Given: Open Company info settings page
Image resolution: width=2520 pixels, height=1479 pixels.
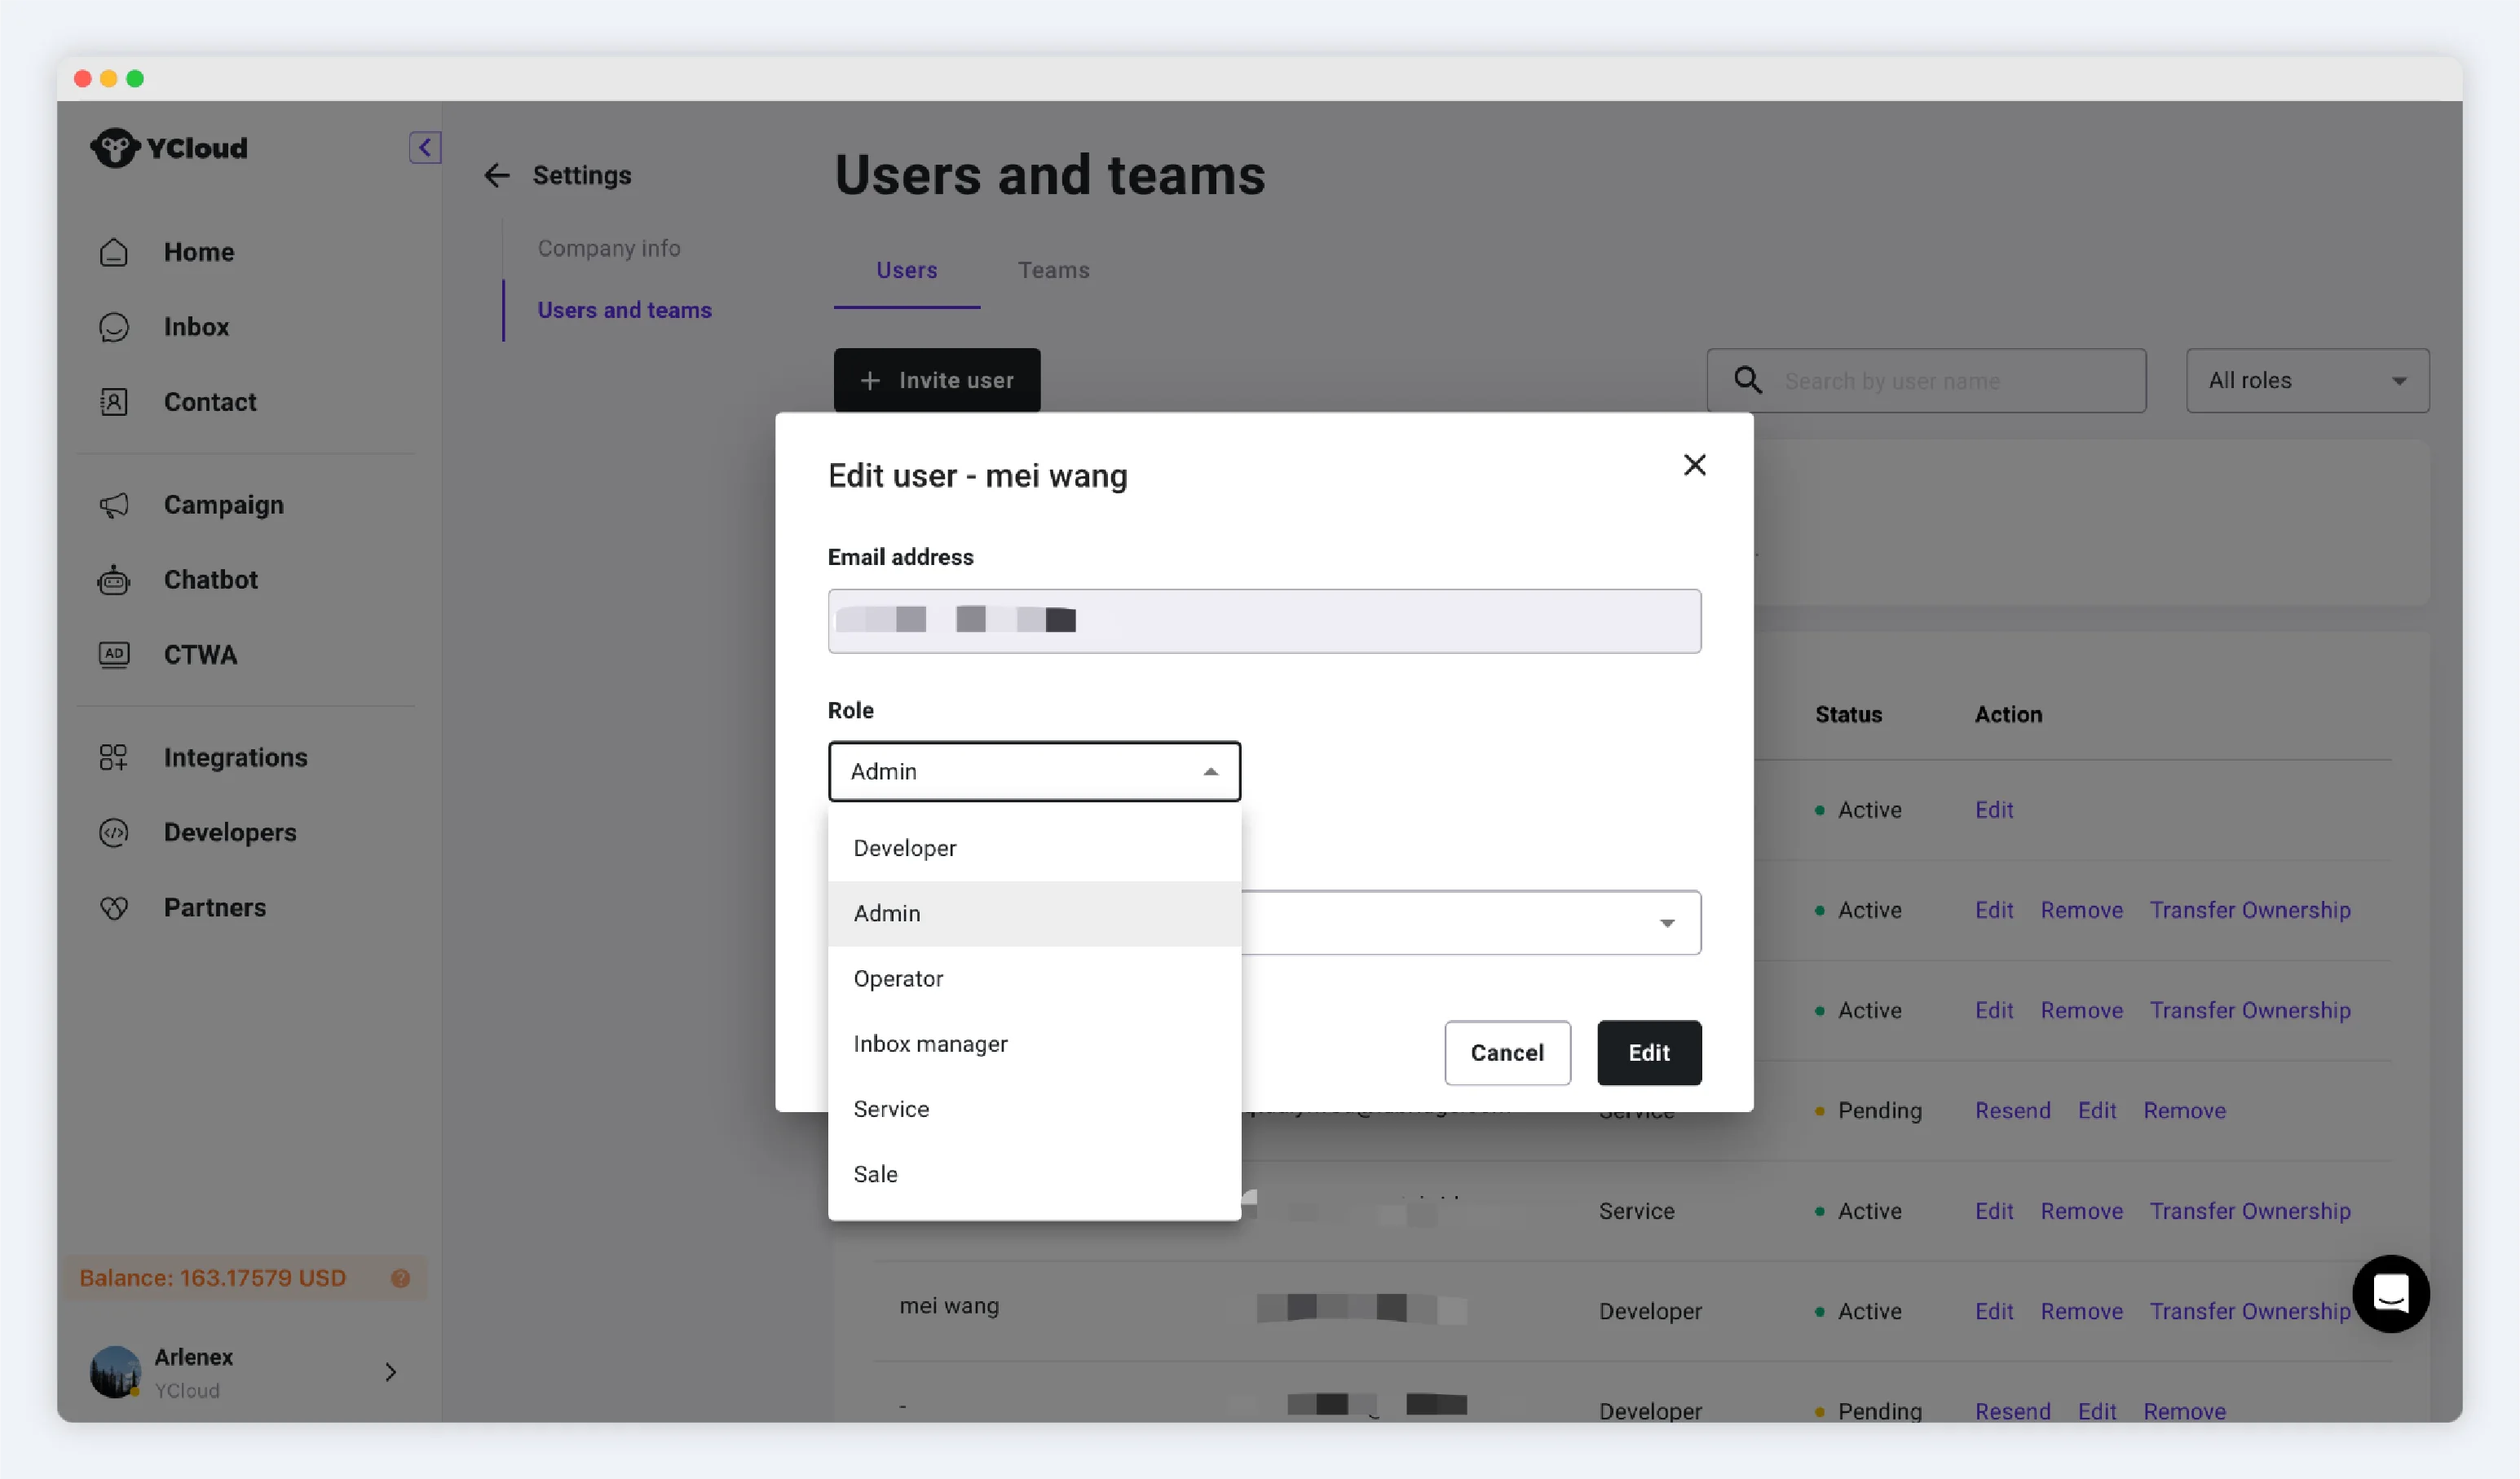Looking at the screenshot, I should (x=609, y=248).
